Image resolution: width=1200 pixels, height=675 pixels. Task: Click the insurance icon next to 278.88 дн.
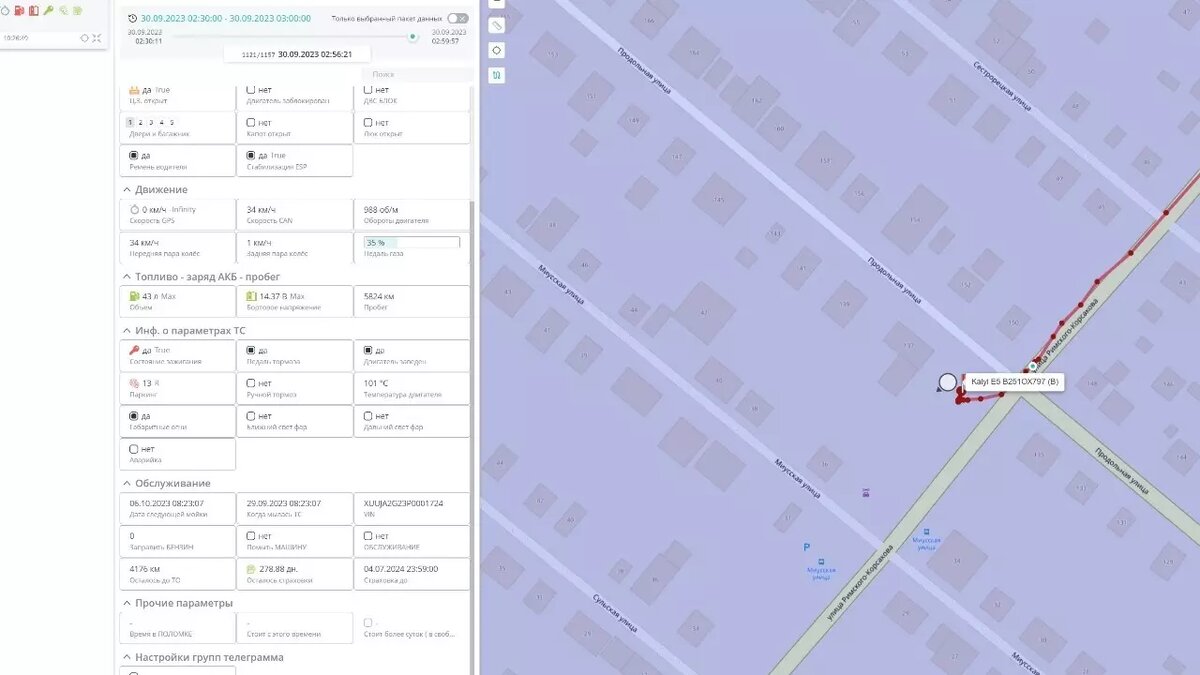(252, 569)
